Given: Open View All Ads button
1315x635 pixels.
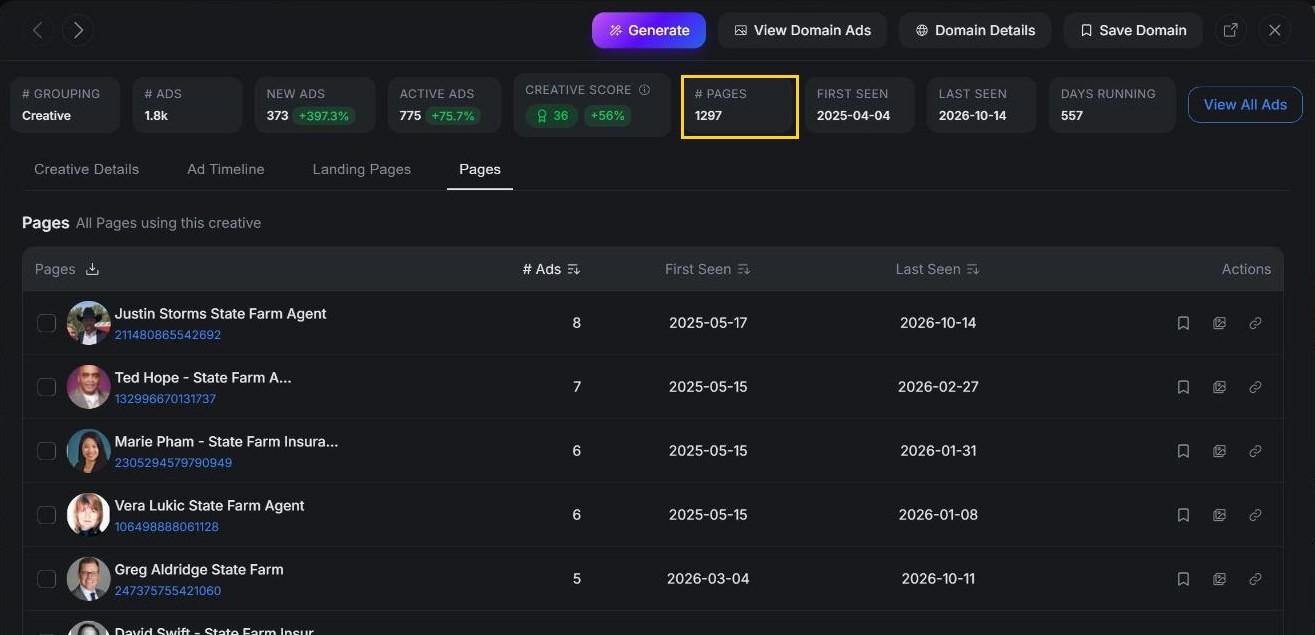Looking at the screenshot, I should (x=1245, y=104).
